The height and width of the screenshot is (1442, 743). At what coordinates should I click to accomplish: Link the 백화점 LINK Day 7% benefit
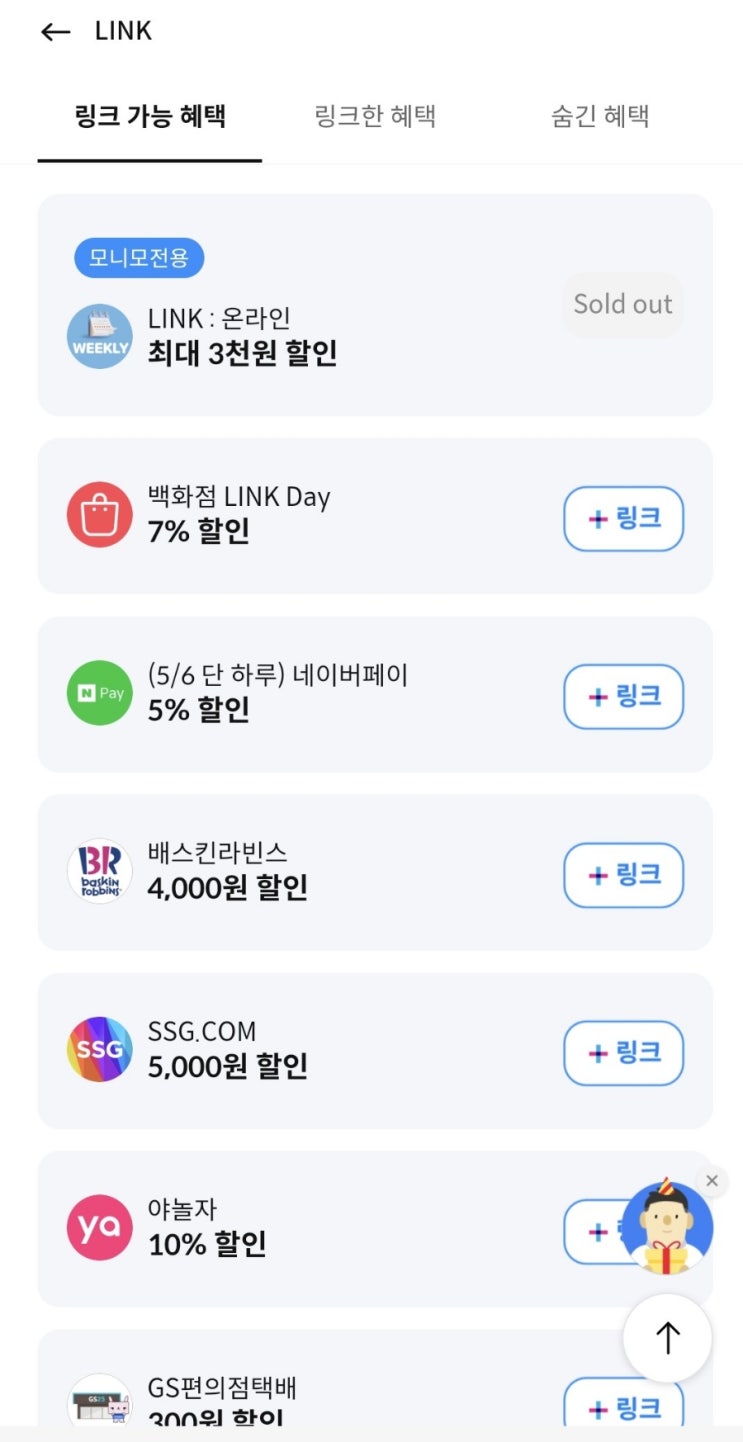pyautogui.click(x=623, y=519)
